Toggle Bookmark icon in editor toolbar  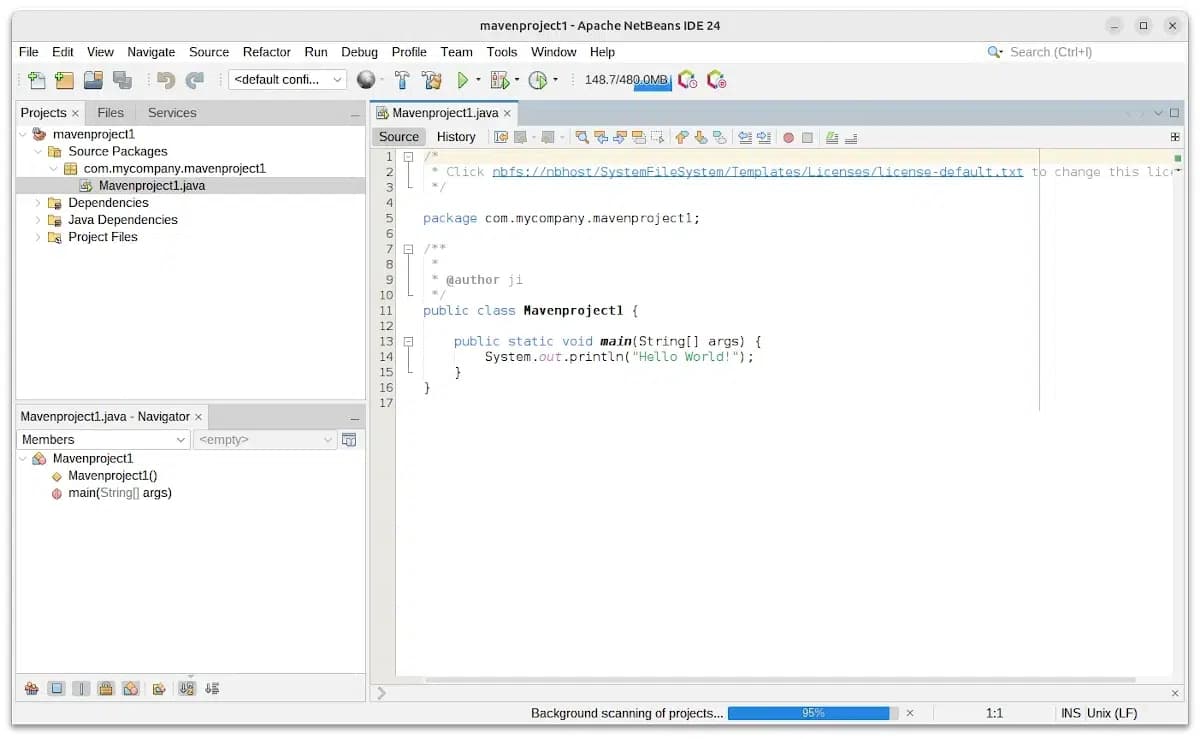point(719,137)
